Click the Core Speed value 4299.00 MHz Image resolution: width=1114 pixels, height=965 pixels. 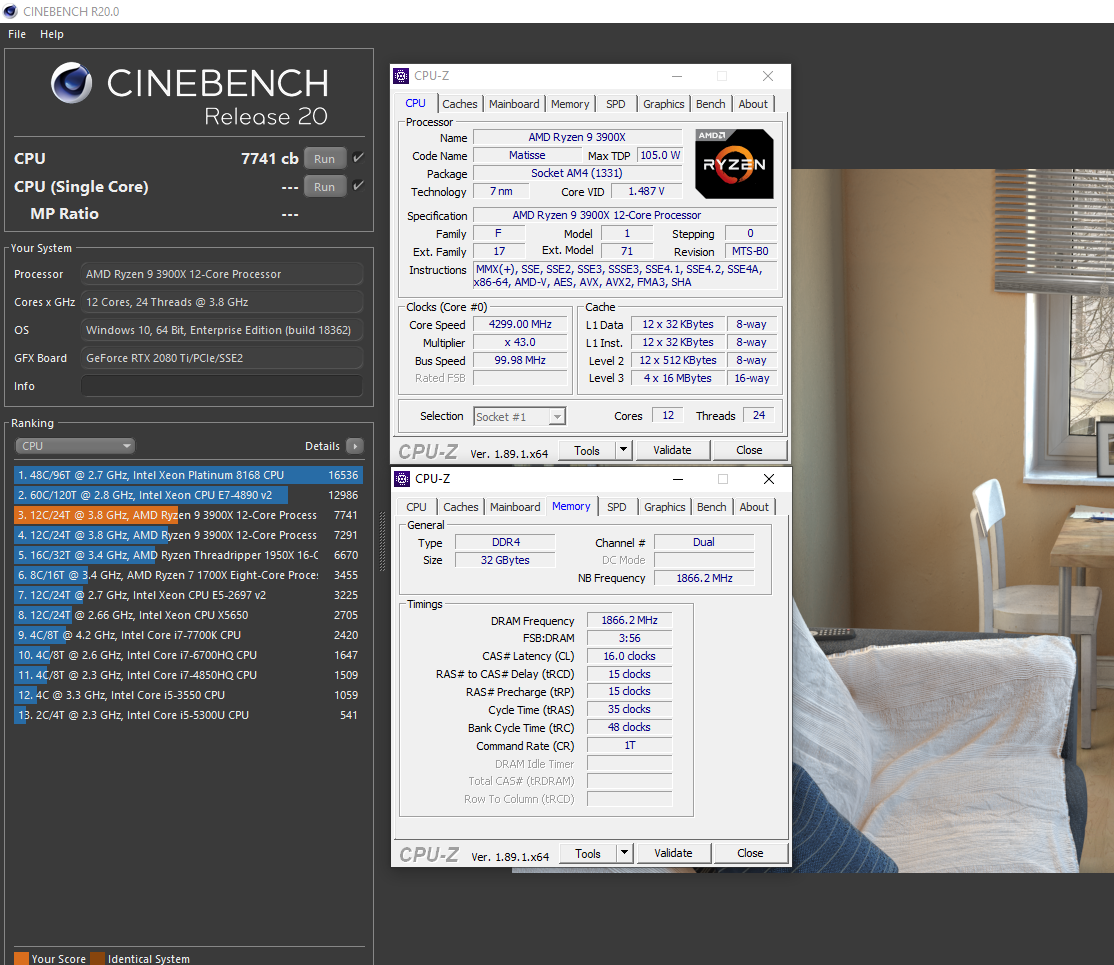click(520, 324)
